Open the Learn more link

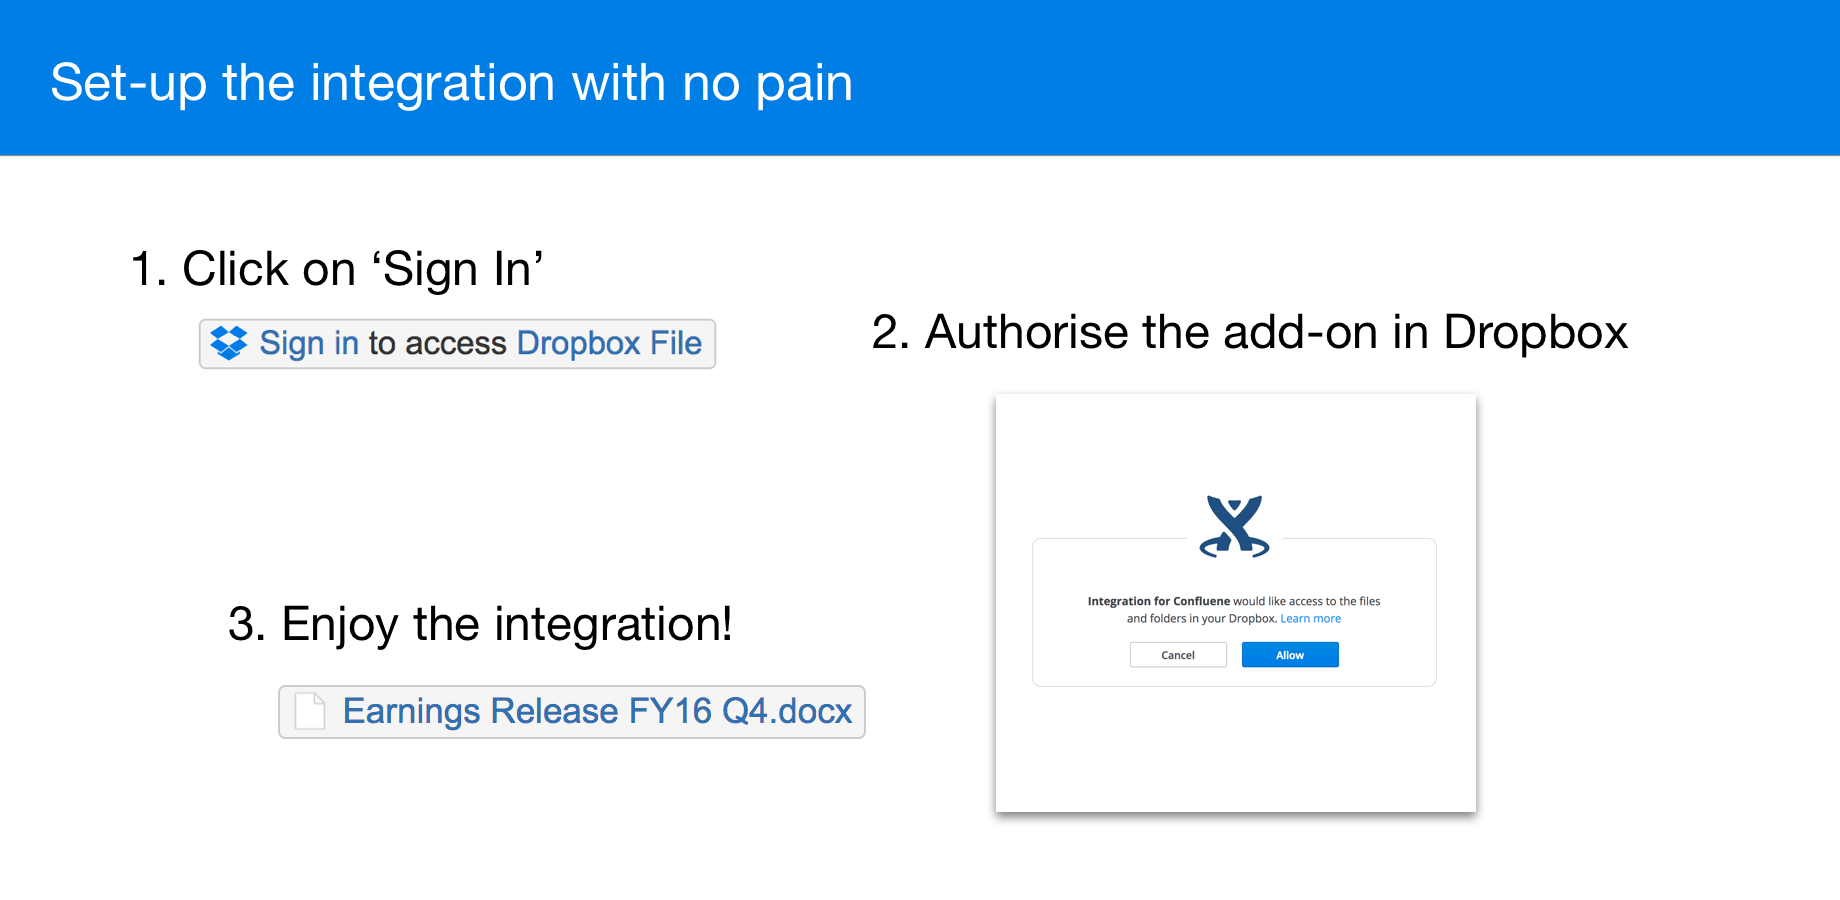(1310, 619)
